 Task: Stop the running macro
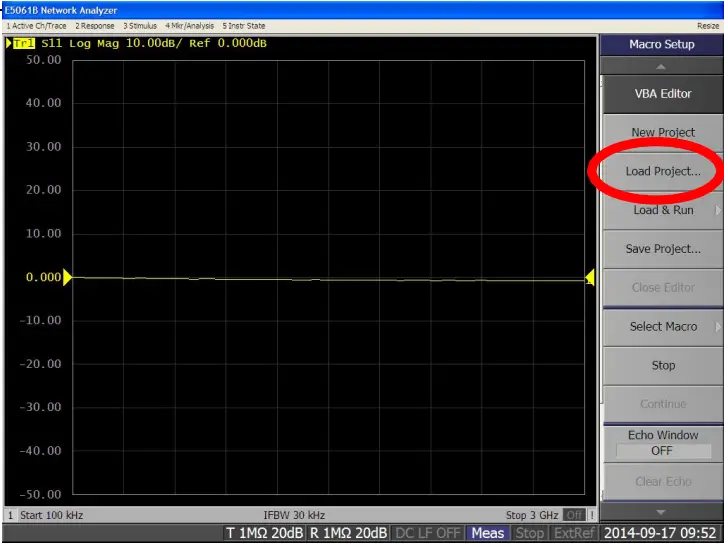pos(663,365)
